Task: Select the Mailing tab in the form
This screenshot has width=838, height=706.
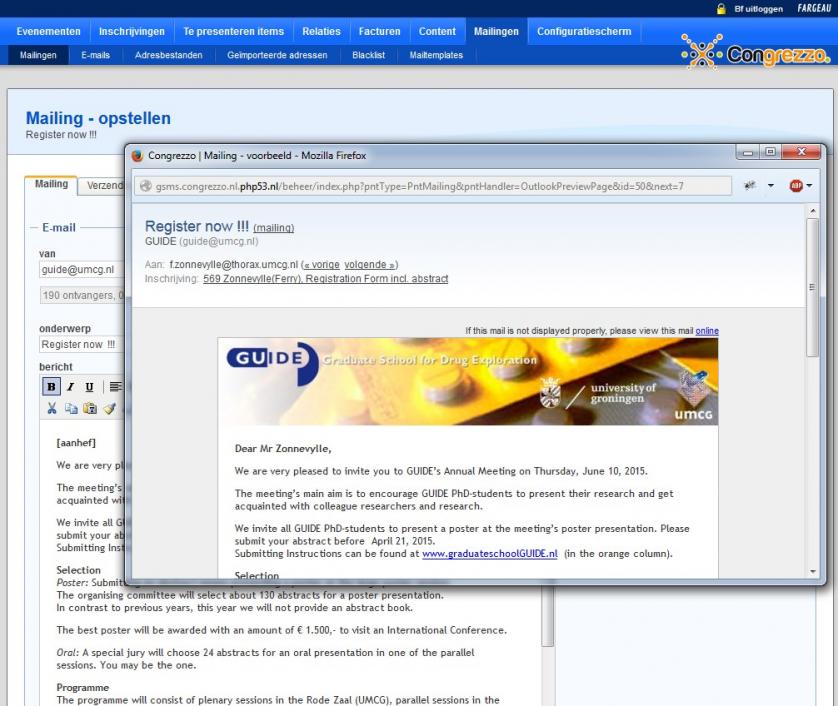Action: (x=51, y=184)
